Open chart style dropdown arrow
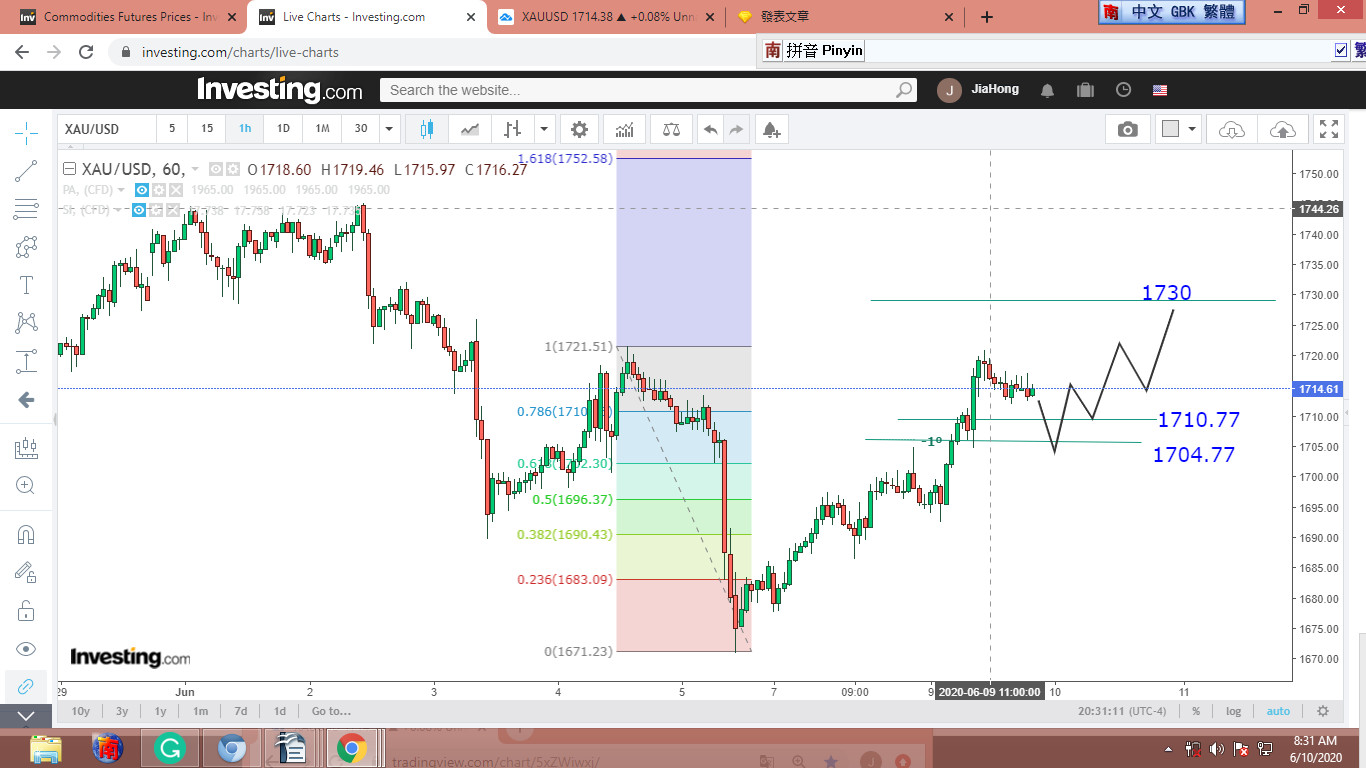The image size is (1366, 768). click(544, 129)
